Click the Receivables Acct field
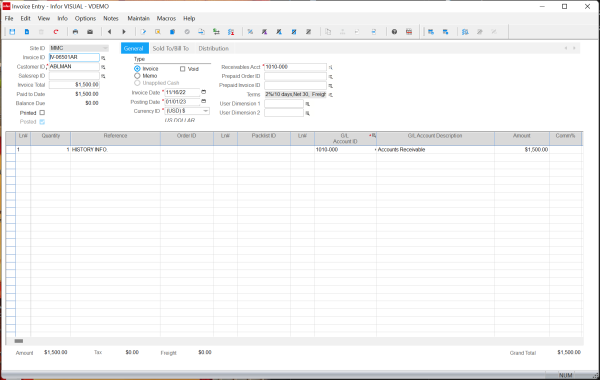This screenshot has width=600, height=380. [295, 67]
